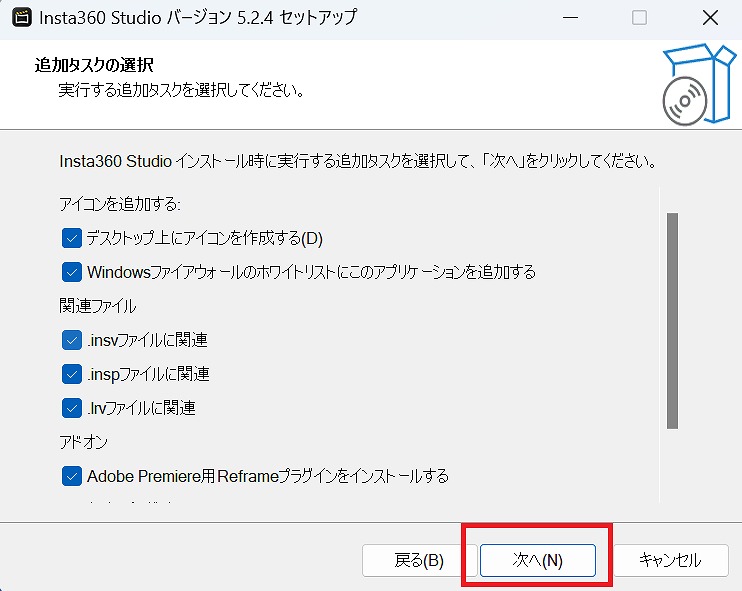This screenshot has height=591, width=742.
Task: Toggle Adobe Premiere Reframe plugin checkbox
Action: [x=71, y=476]
